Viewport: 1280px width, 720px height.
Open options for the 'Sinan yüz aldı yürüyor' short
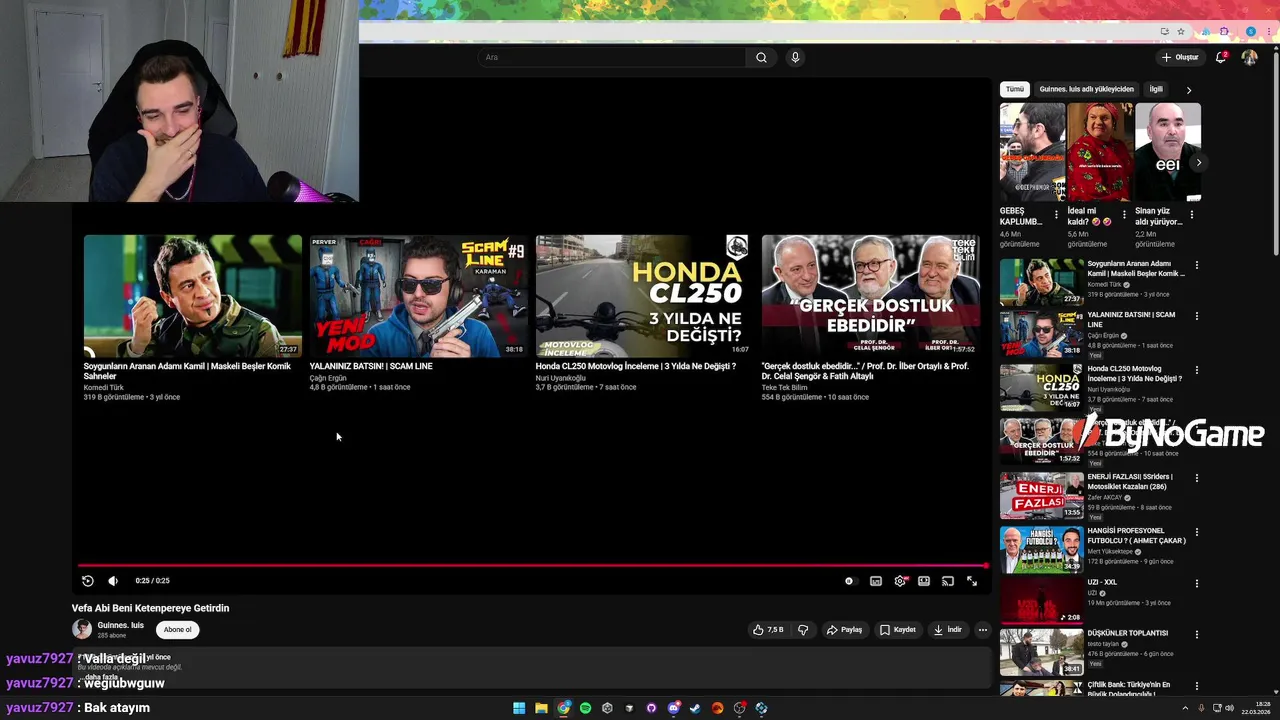pos(1192,214)
